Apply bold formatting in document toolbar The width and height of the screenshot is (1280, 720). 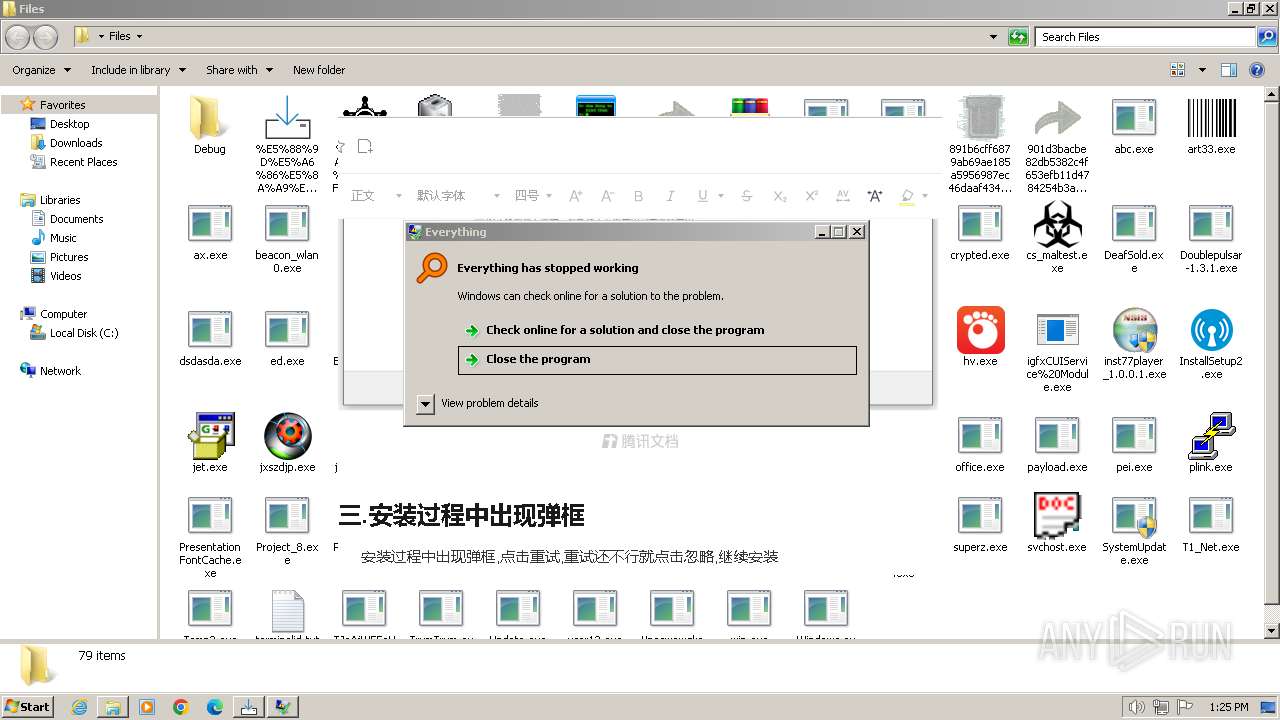638,196
